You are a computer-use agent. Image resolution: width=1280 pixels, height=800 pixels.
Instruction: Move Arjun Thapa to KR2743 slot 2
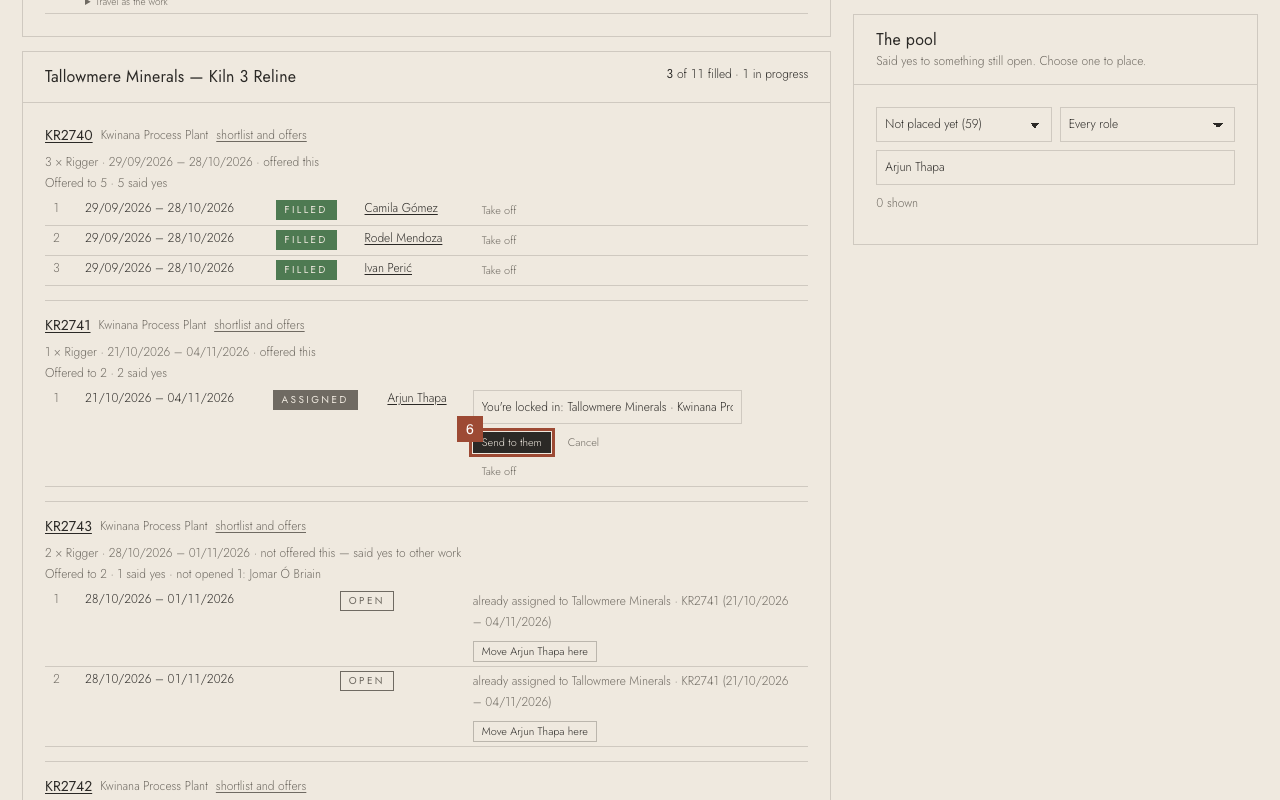tap(535, 732)
